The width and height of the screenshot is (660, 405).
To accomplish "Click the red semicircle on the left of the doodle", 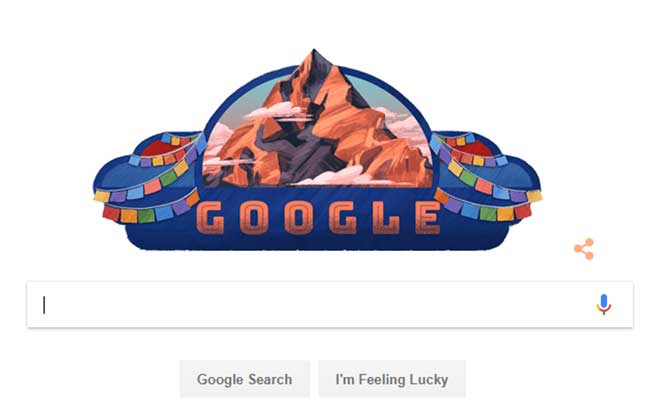I will [x=158, y=149].
